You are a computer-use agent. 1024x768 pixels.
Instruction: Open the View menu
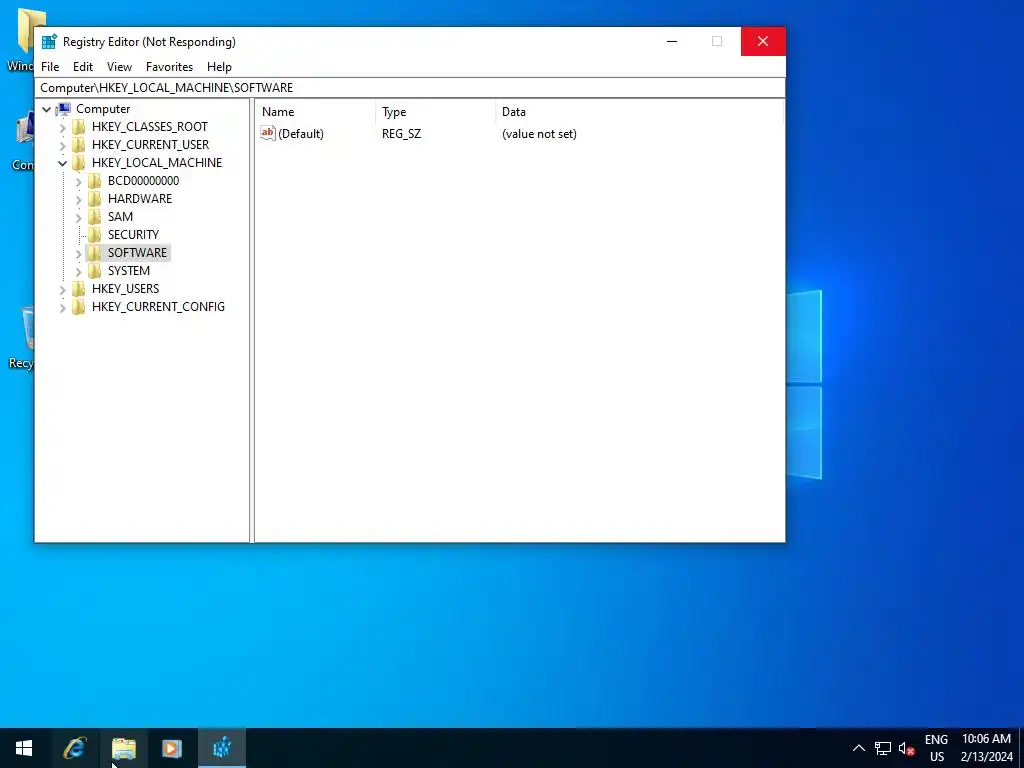tap(120, 67)
